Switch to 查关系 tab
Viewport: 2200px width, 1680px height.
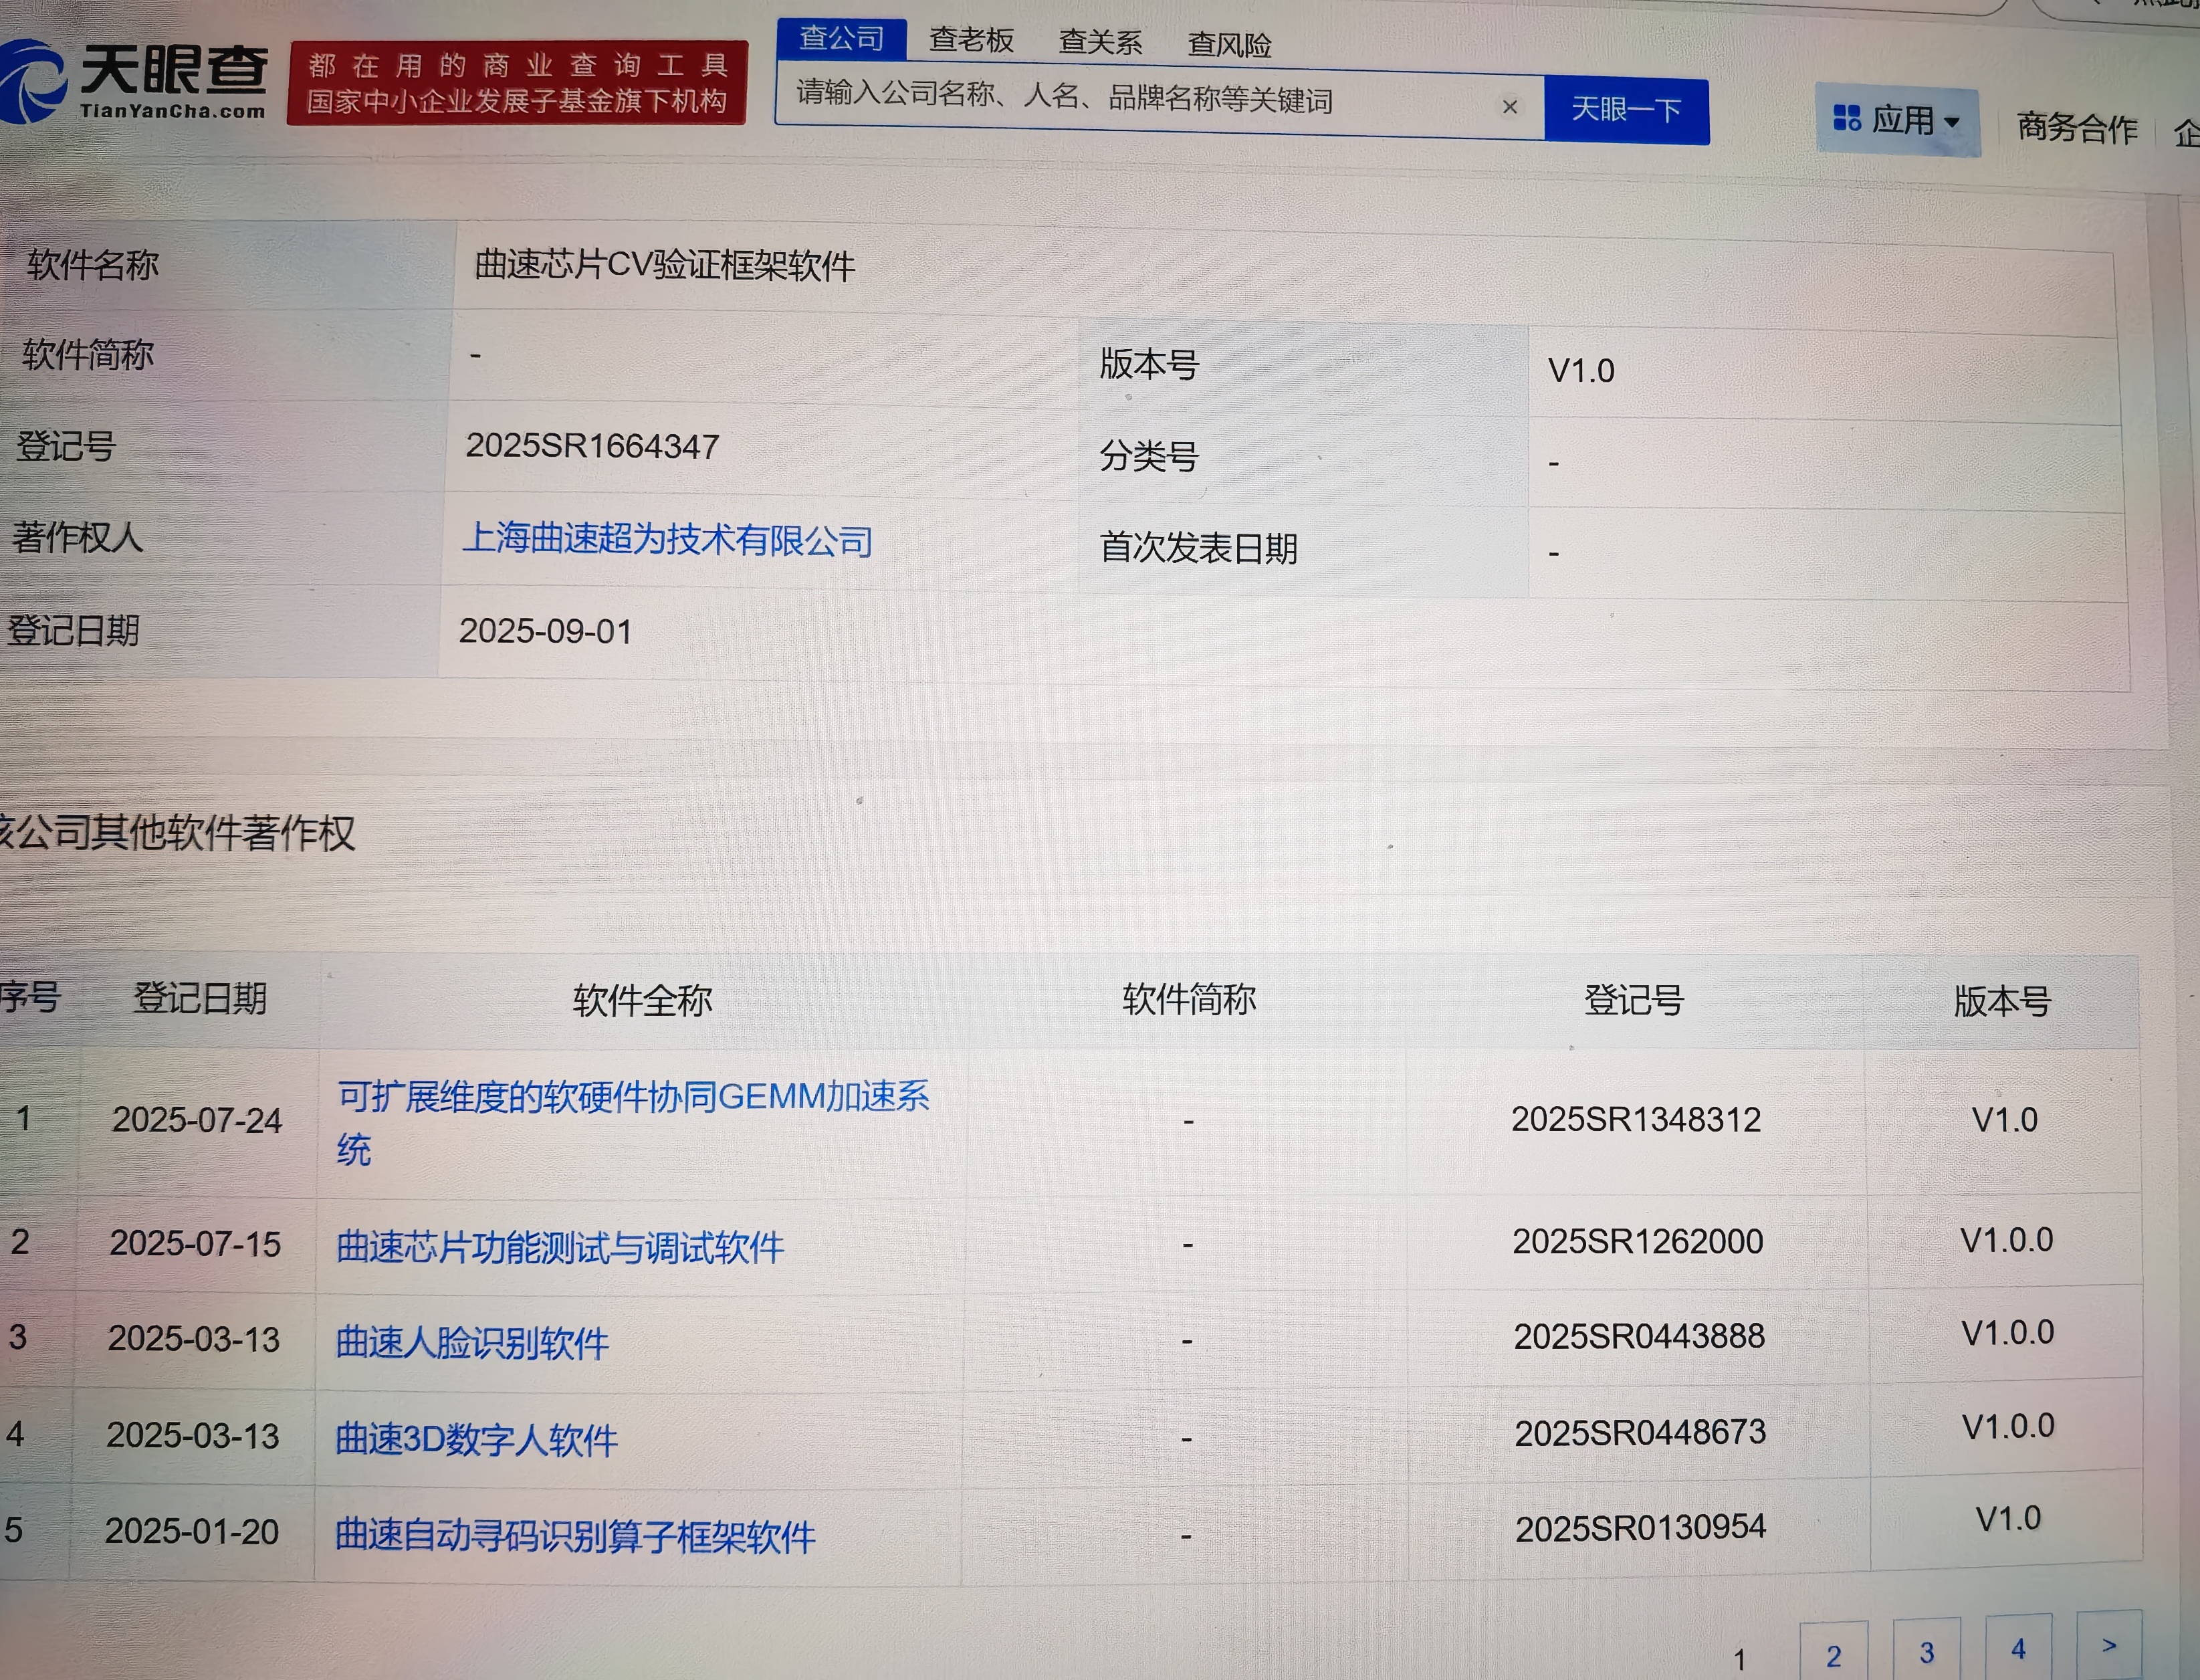coord(1100,42)
